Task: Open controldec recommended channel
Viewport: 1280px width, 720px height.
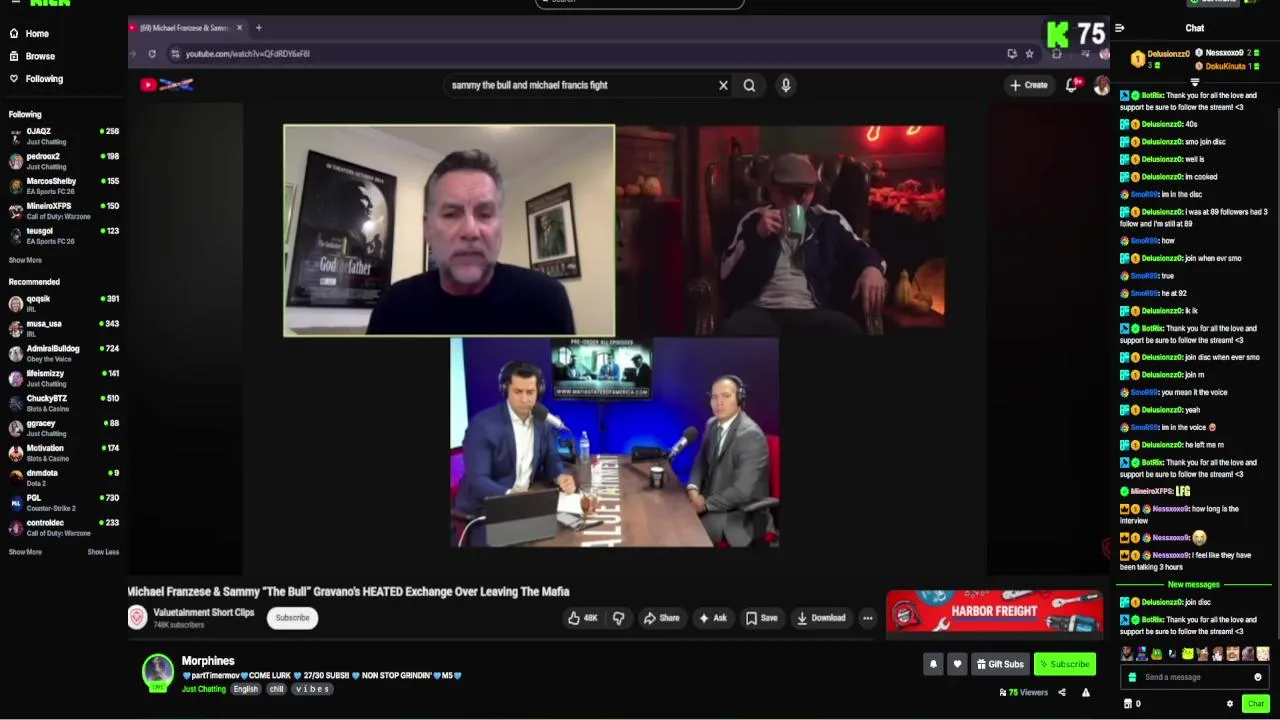Action: click(x=63, y=527)
